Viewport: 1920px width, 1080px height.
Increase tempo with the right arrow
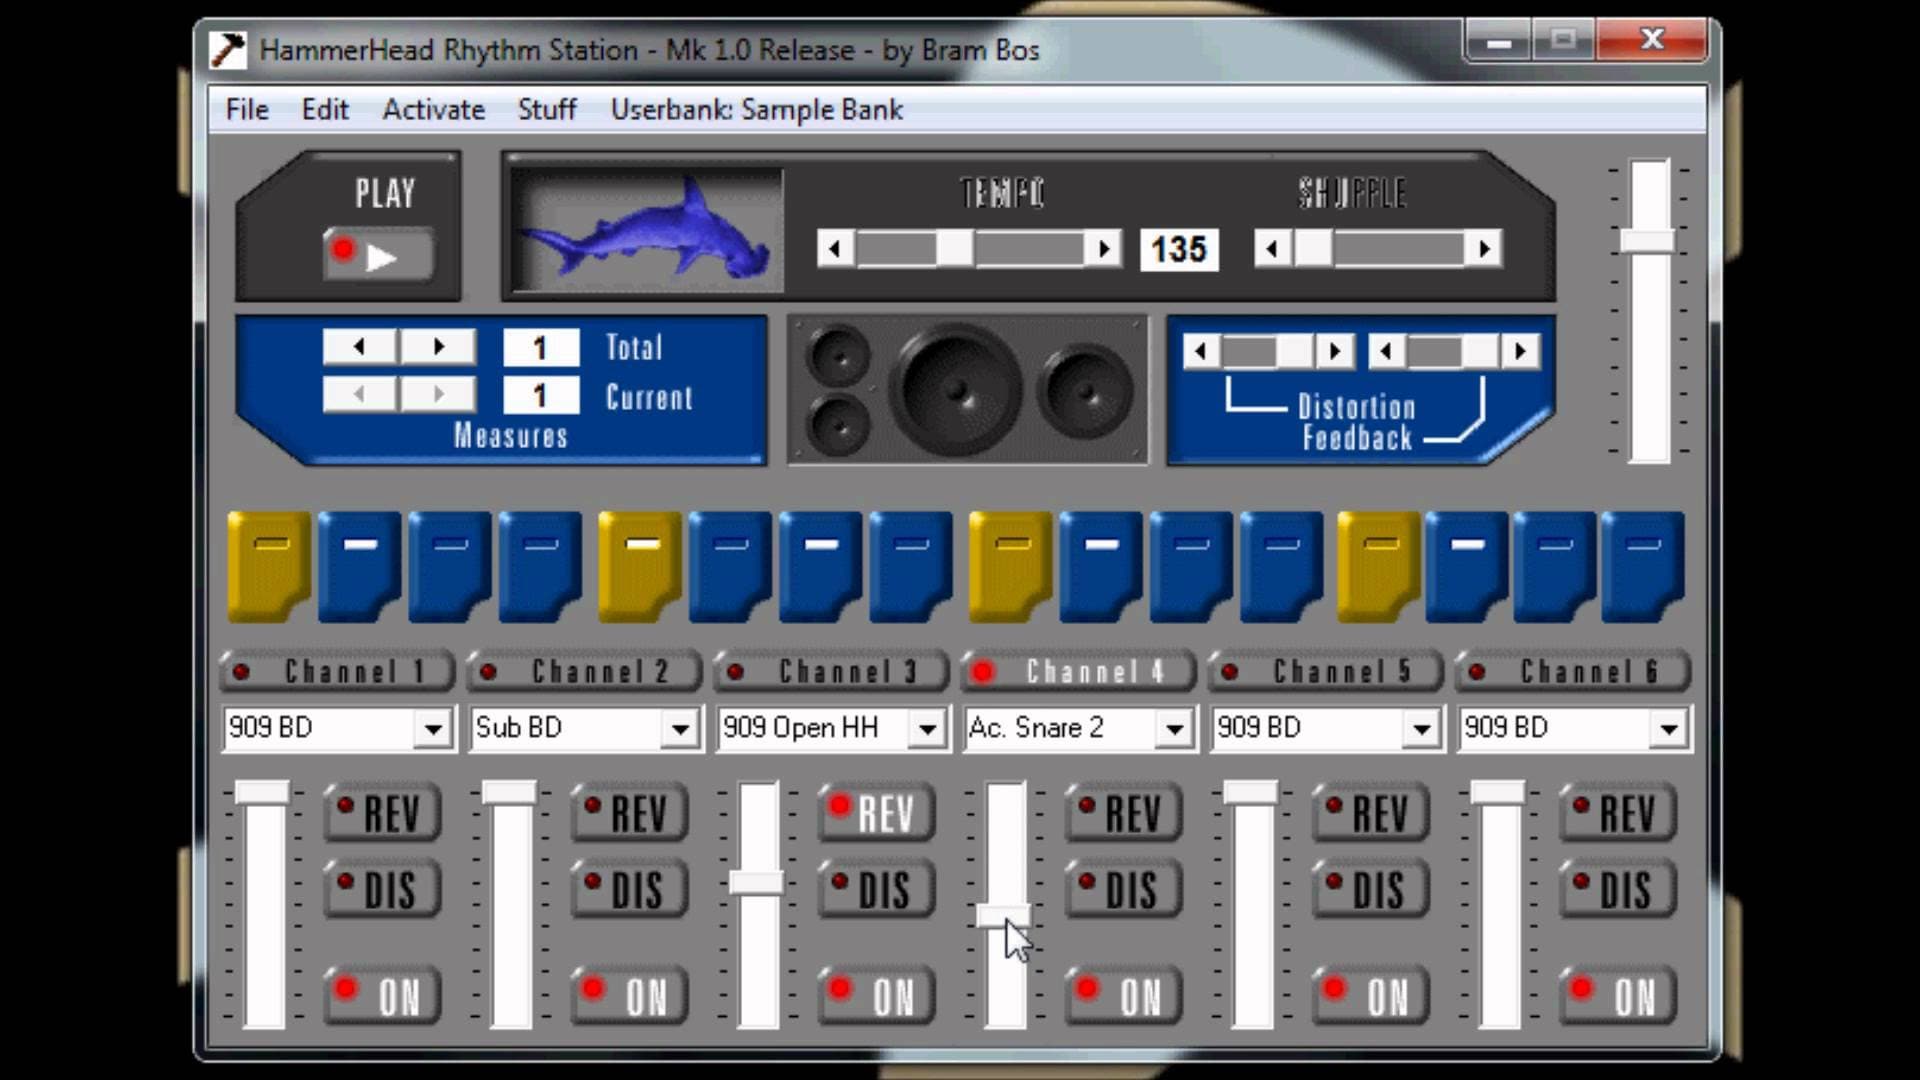[1103, 248]
